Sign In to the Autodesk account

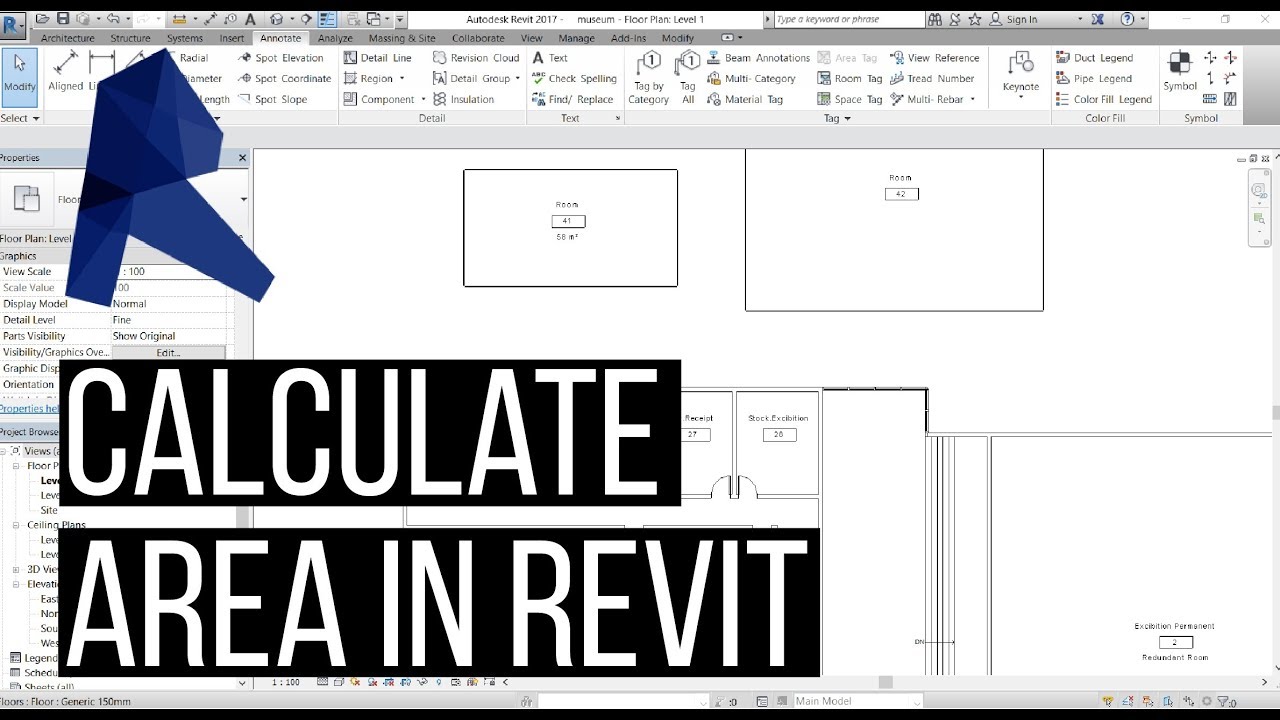[1022, 19]
